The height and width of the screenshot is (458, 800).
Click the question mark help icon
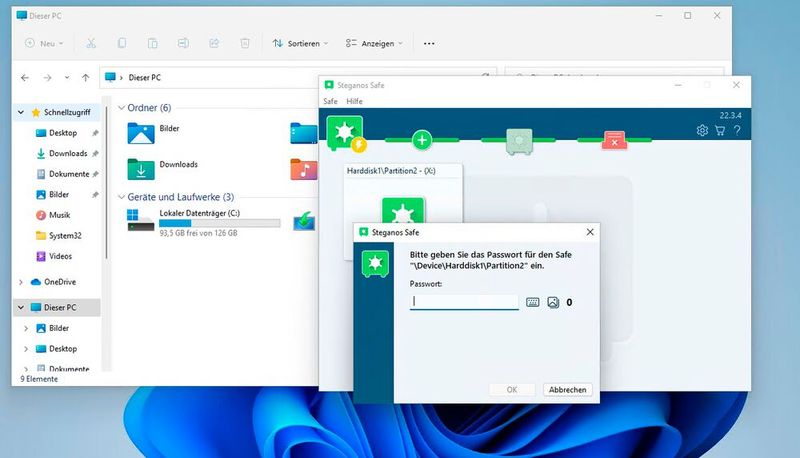[737, 131]
